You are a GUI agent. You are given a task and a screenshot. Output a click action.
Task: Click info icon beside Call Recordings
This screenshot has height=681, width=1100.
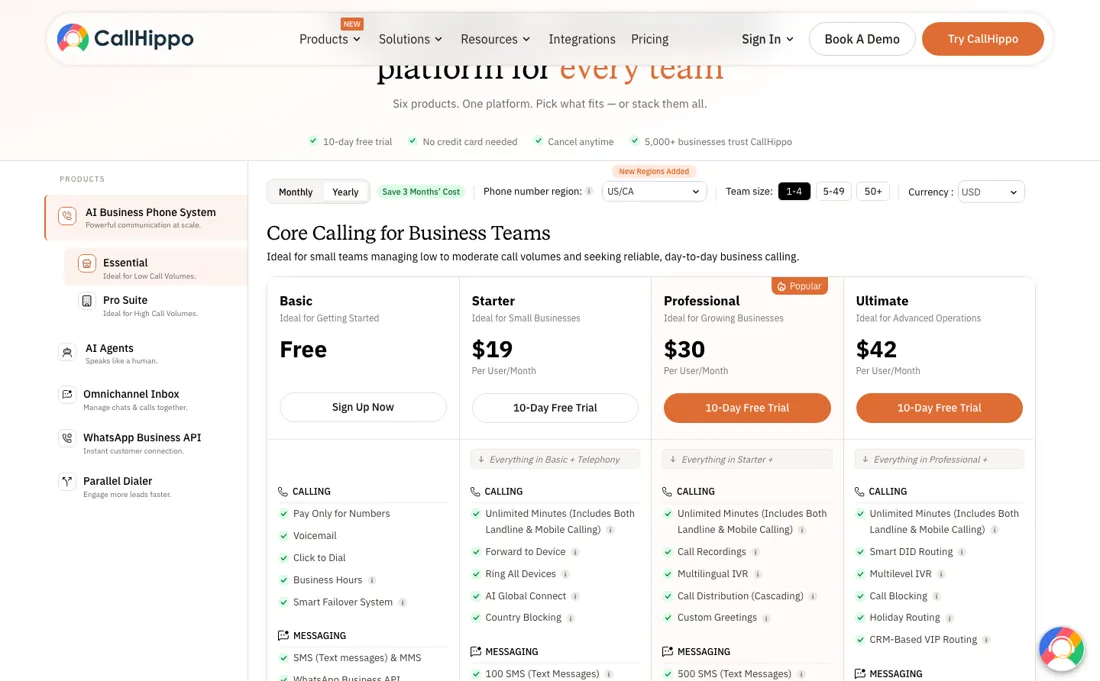click(x=756, y=552)
